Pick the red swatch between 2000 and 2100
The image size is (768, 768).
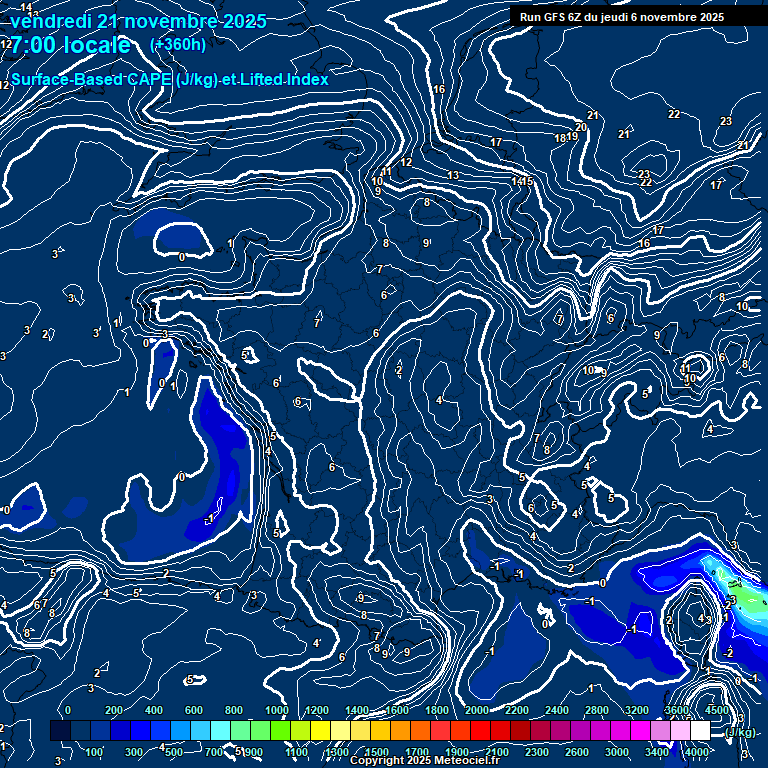480,731
